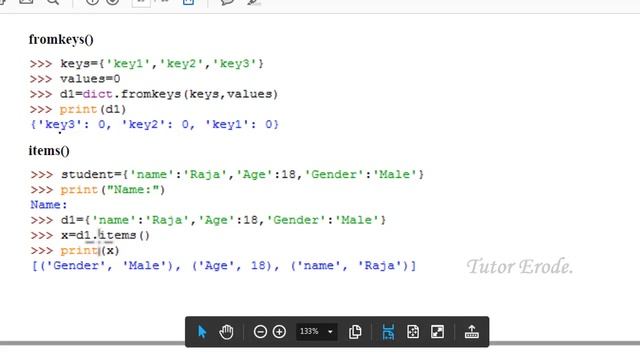The width and height of the screenshot is (640, 360).
Task: Zoom in with the plus button
Action: point(279,332)
